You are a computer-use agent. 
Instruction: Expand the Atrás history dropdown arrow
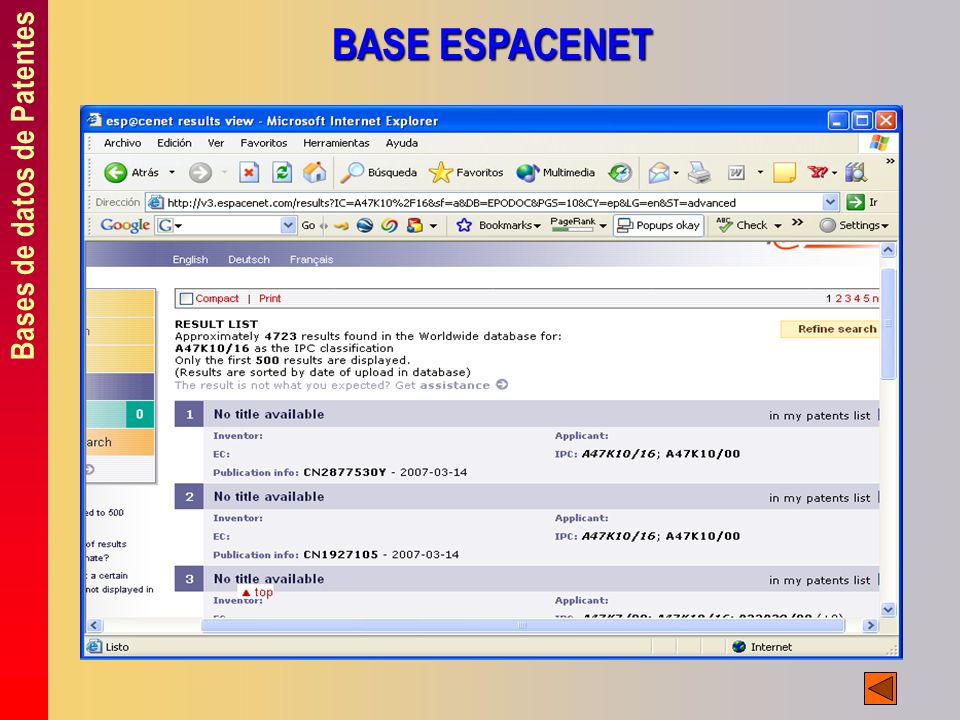(172, 173)
